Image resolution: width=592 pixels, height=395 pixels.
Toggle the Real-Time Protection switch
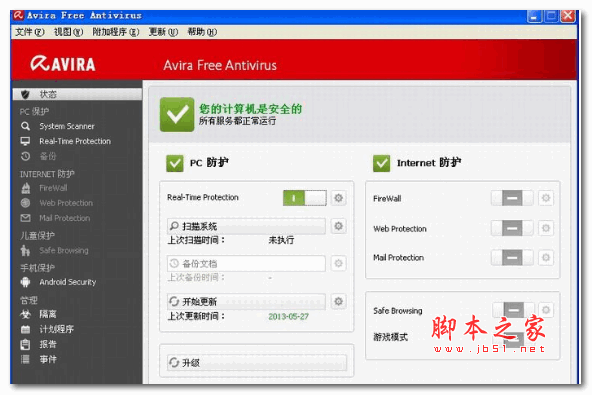[x=305, y=198]
